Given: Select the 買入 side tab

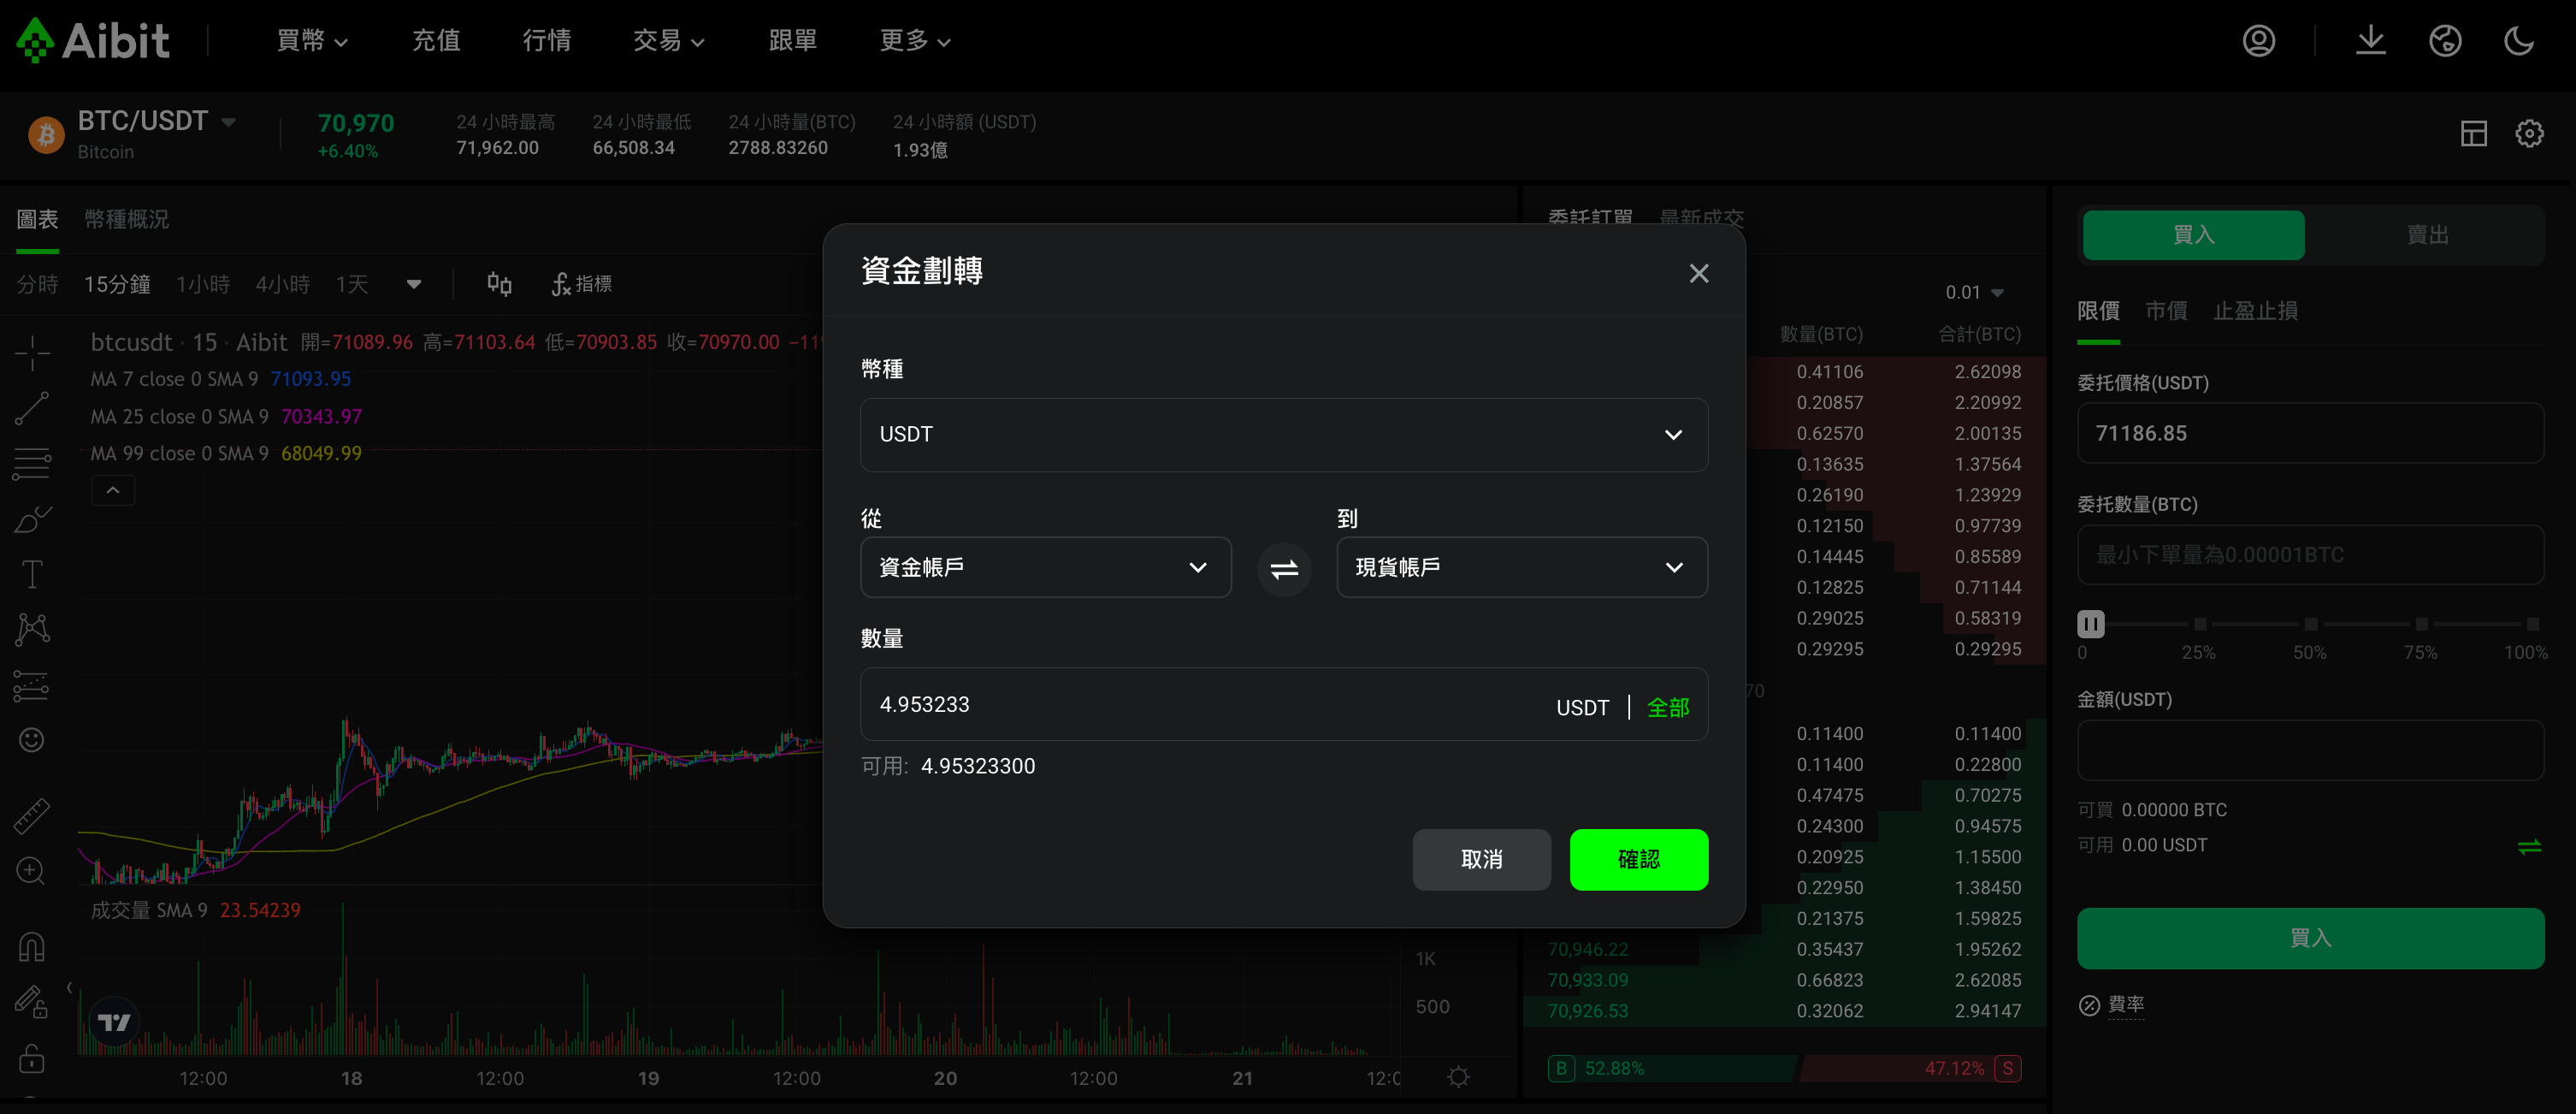Looking at the screenshot, I should (x=2194, y=235).
